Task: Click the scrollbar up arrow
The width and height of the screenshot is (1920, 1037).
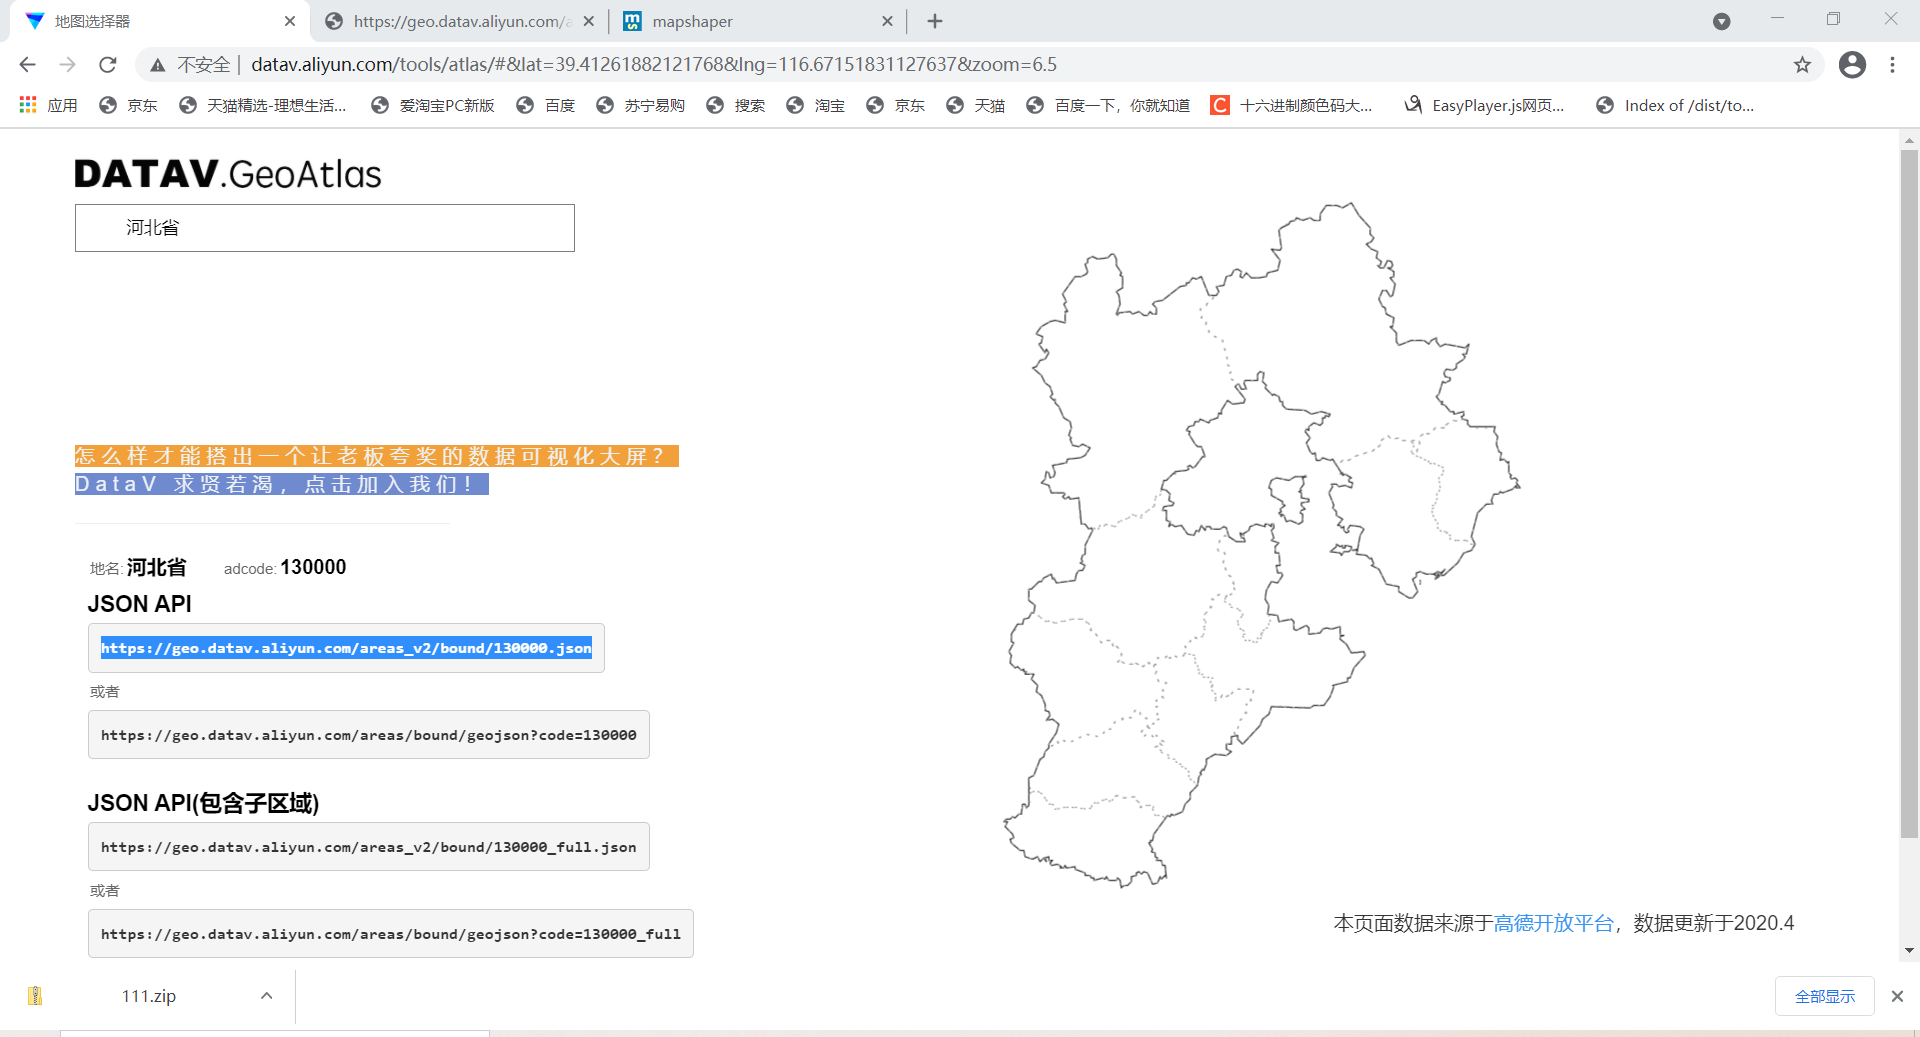Action: (1909, 140)
